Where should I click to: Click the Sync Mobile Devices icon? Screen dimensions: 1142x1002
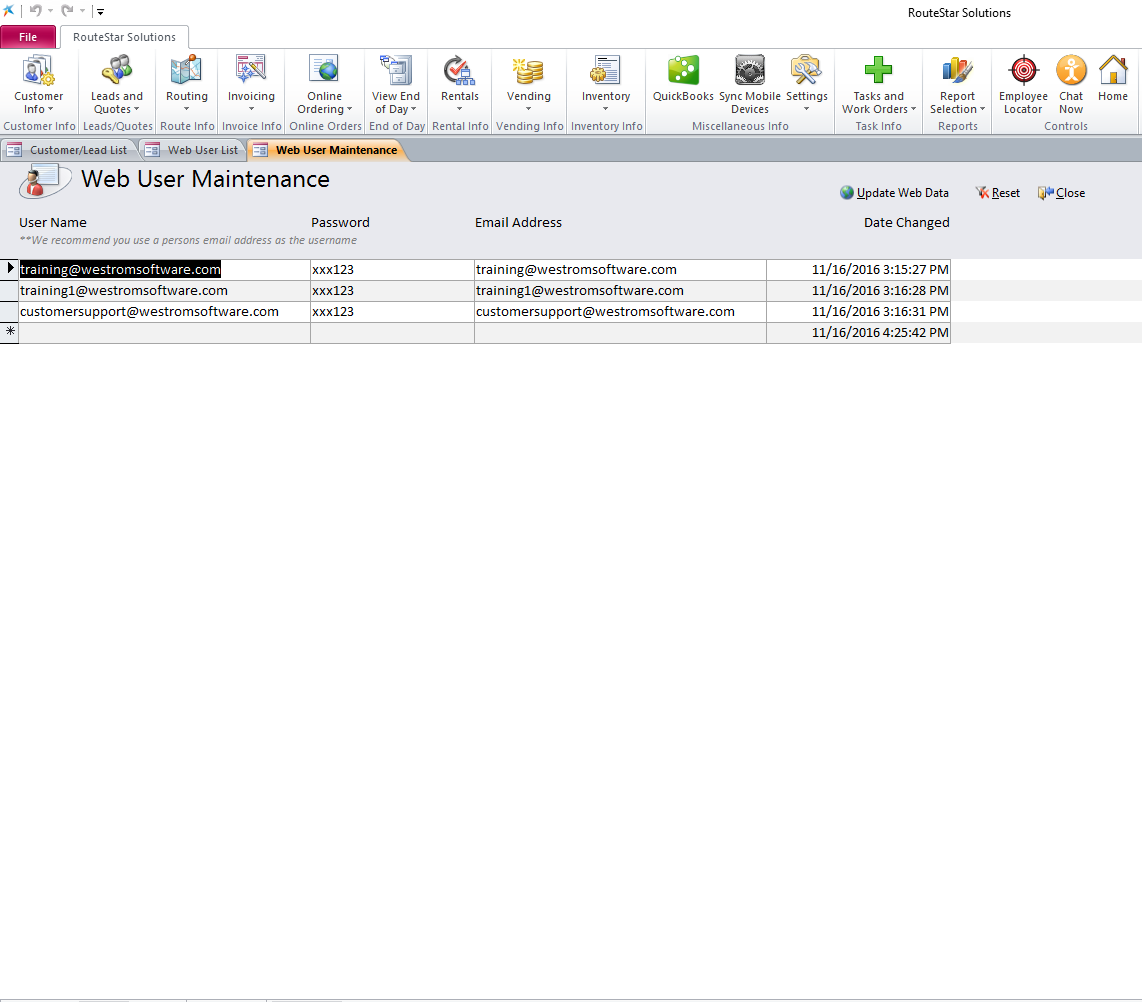(x=749, y=71)
